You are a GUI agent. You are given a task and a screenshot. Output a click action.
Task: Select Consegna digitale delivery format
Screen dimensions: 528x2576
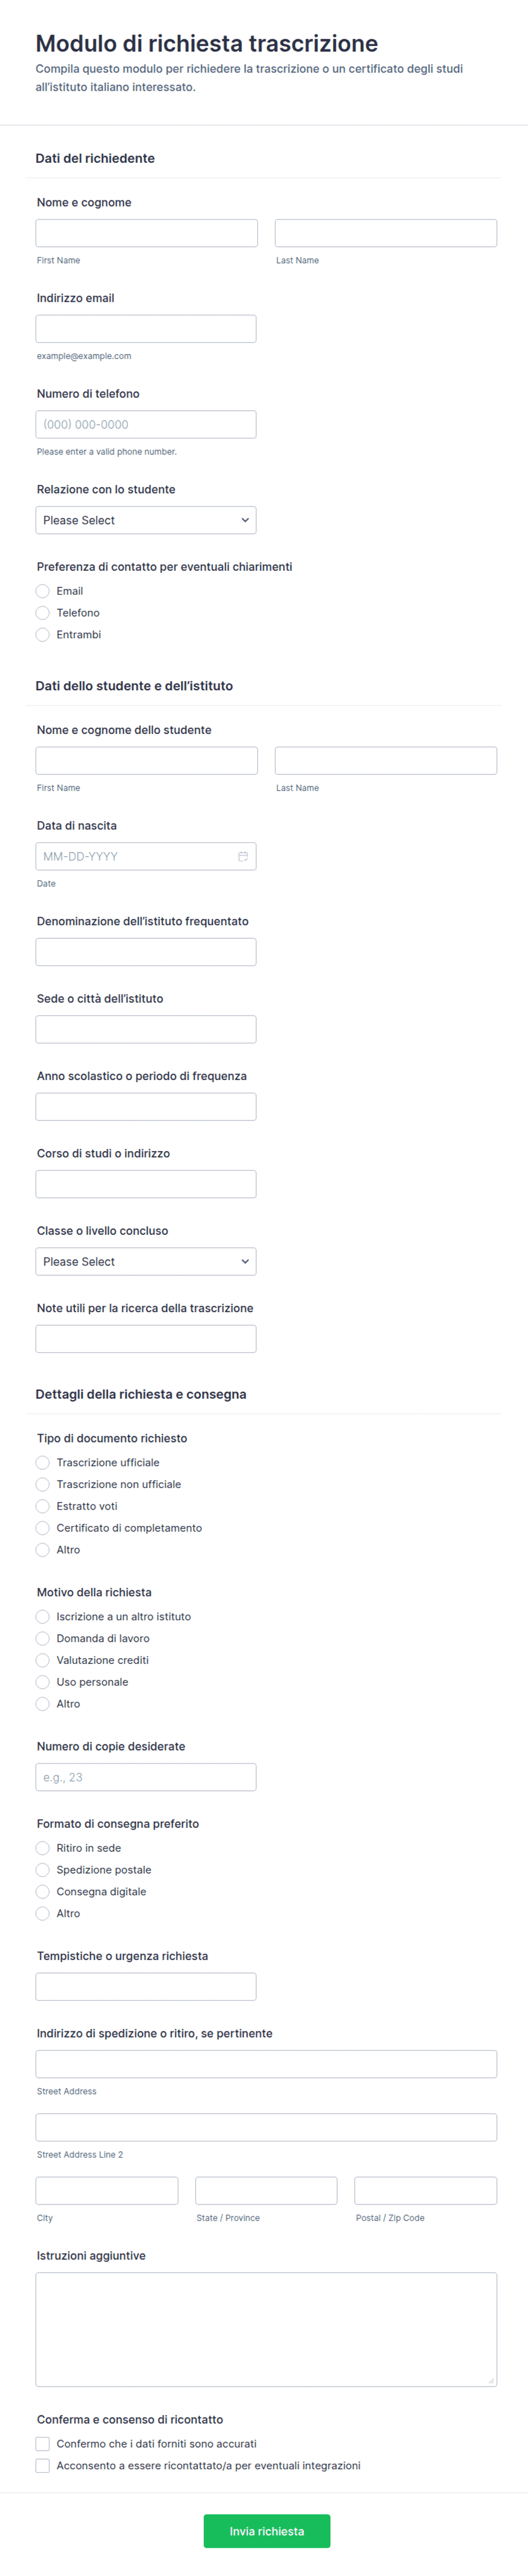[42, 1892]
